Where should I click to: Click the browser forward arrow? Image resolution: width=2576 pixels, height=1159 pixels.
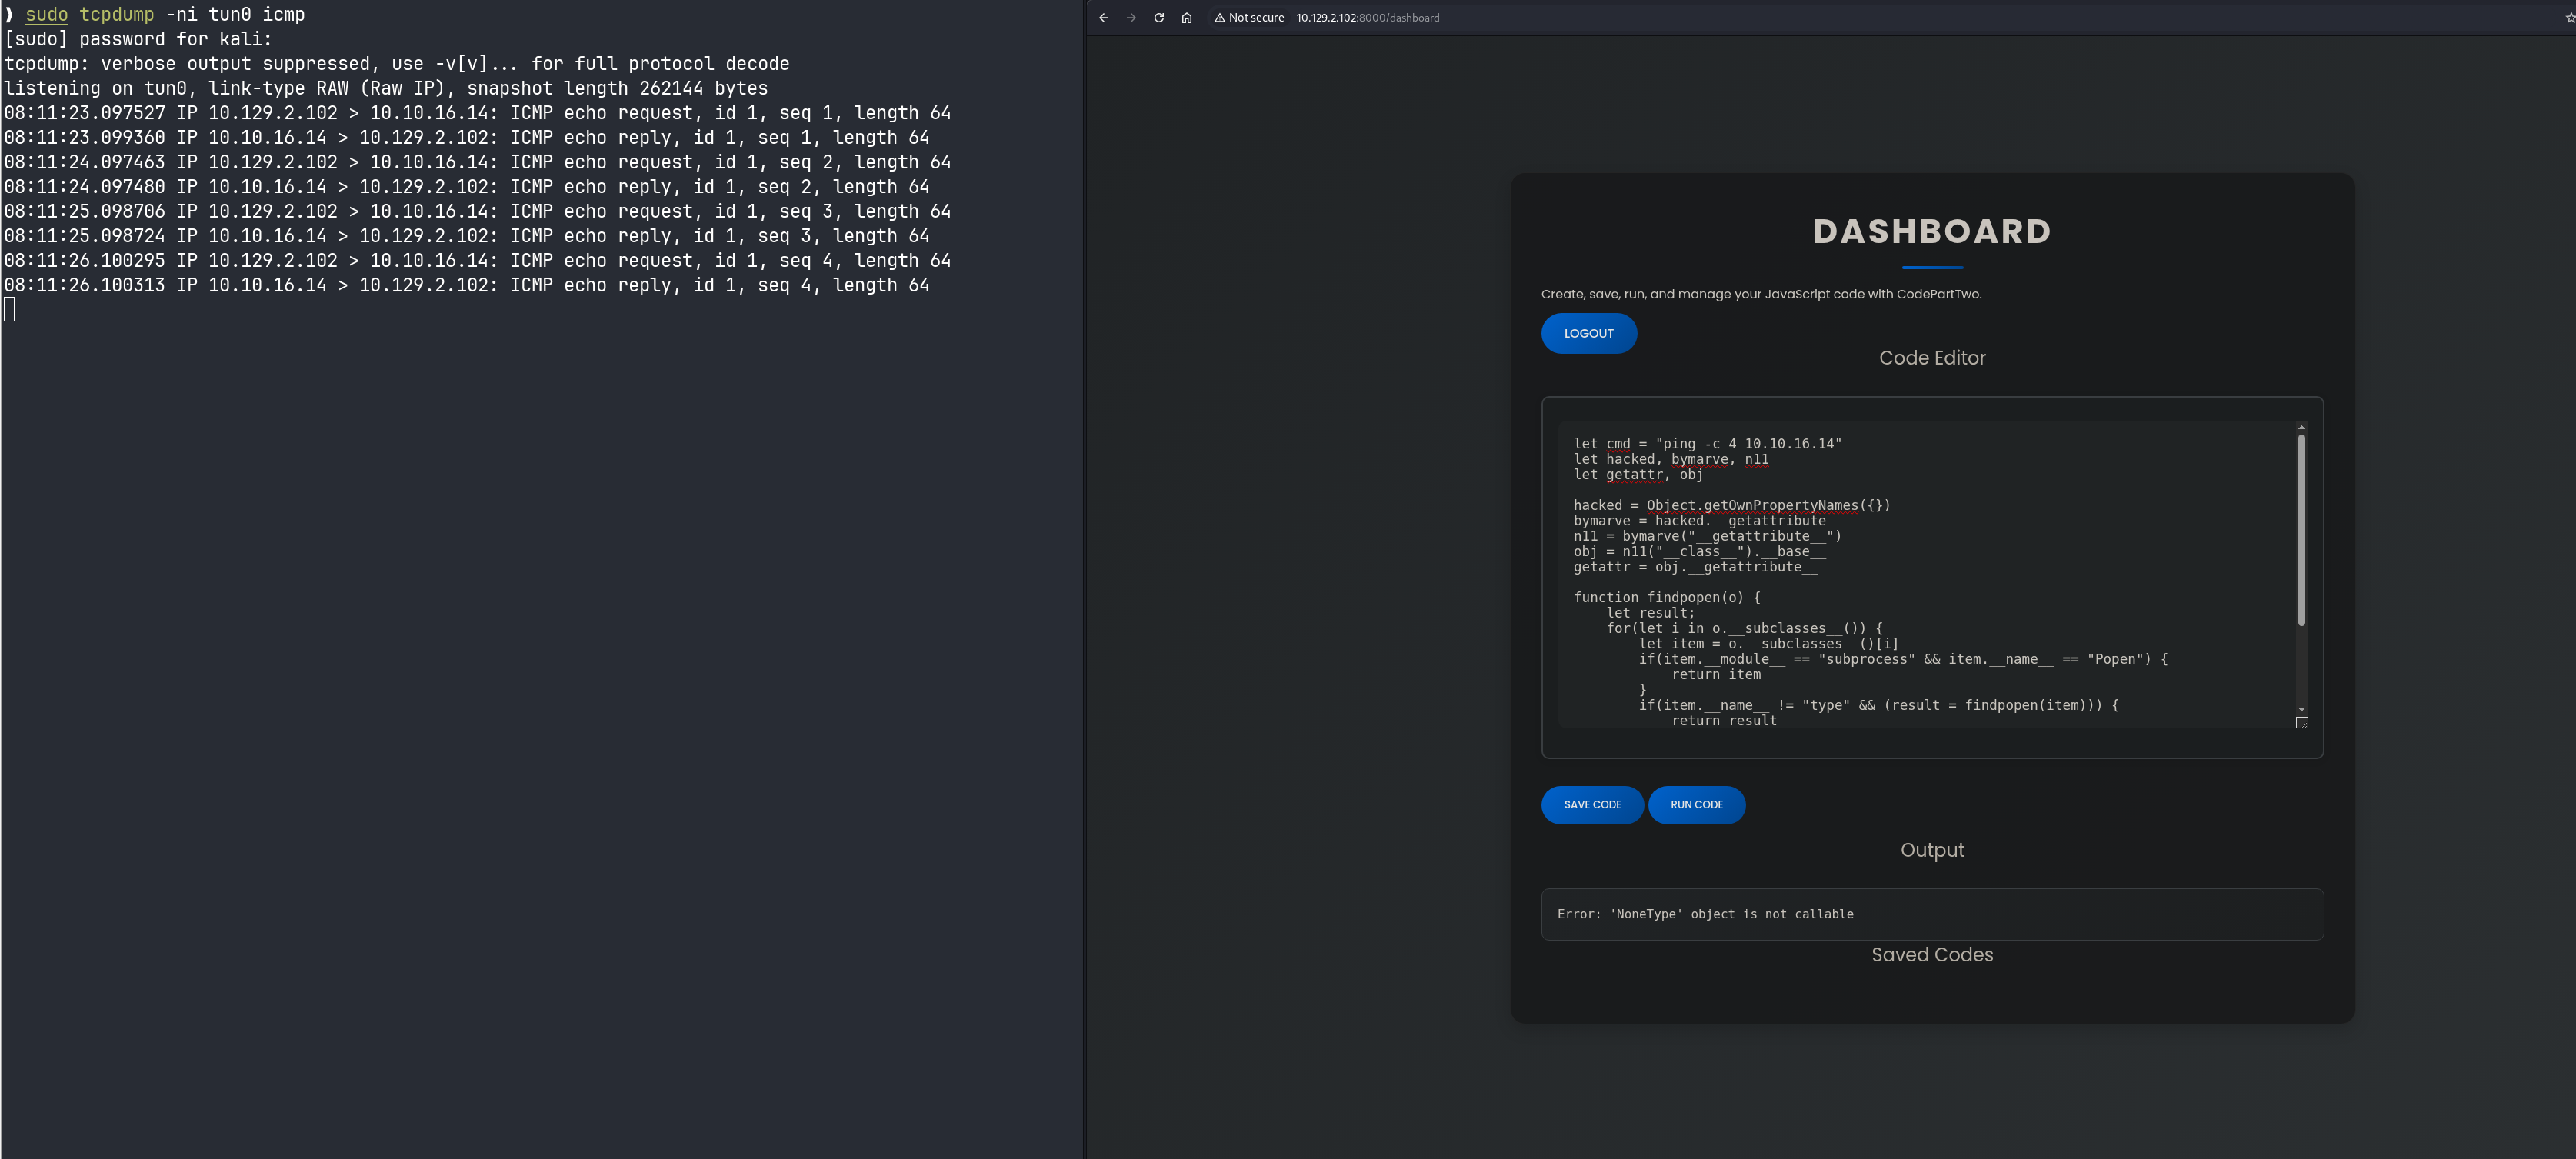(x=1131, y=18)
